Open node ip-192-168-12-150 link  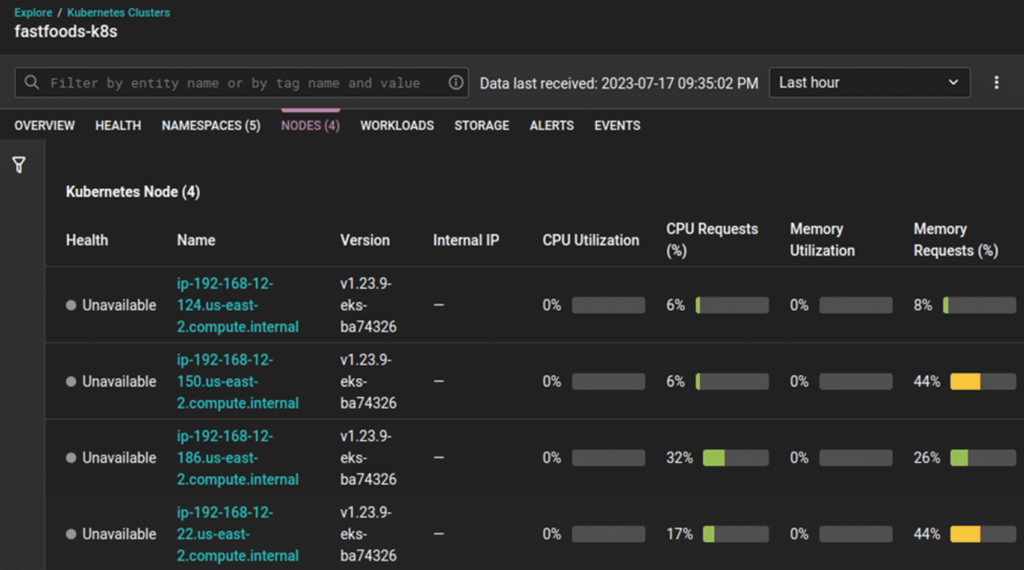(238, 381)
